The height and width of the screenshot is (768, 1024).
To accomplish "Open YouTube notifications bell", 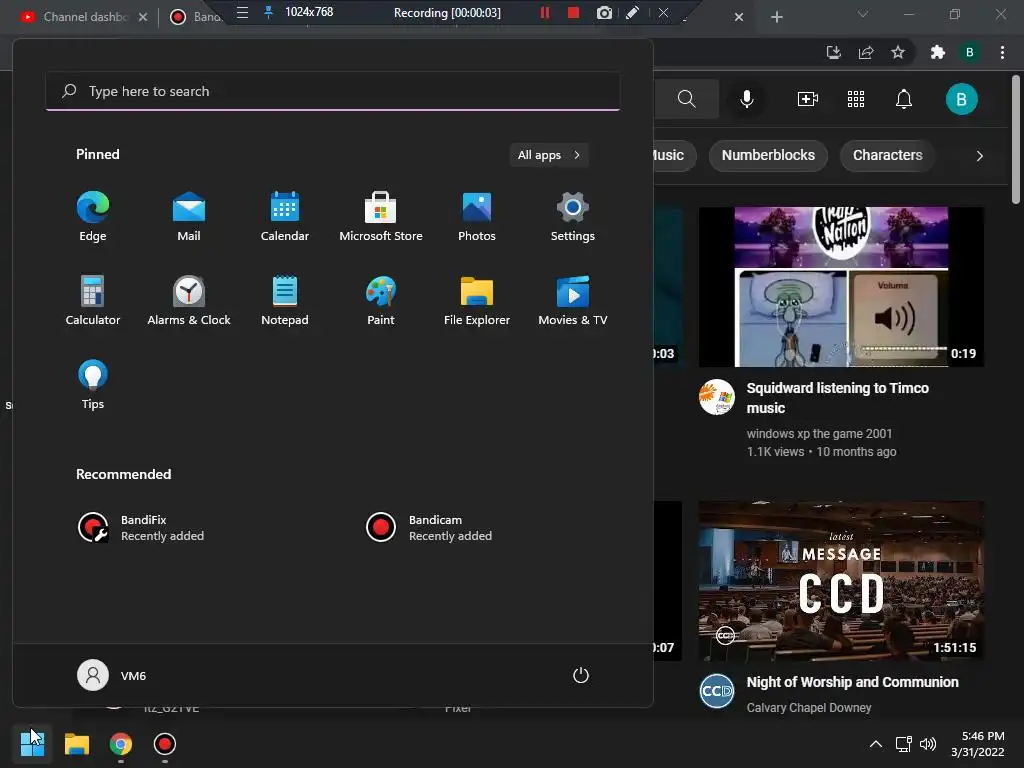I will point(904,99).
